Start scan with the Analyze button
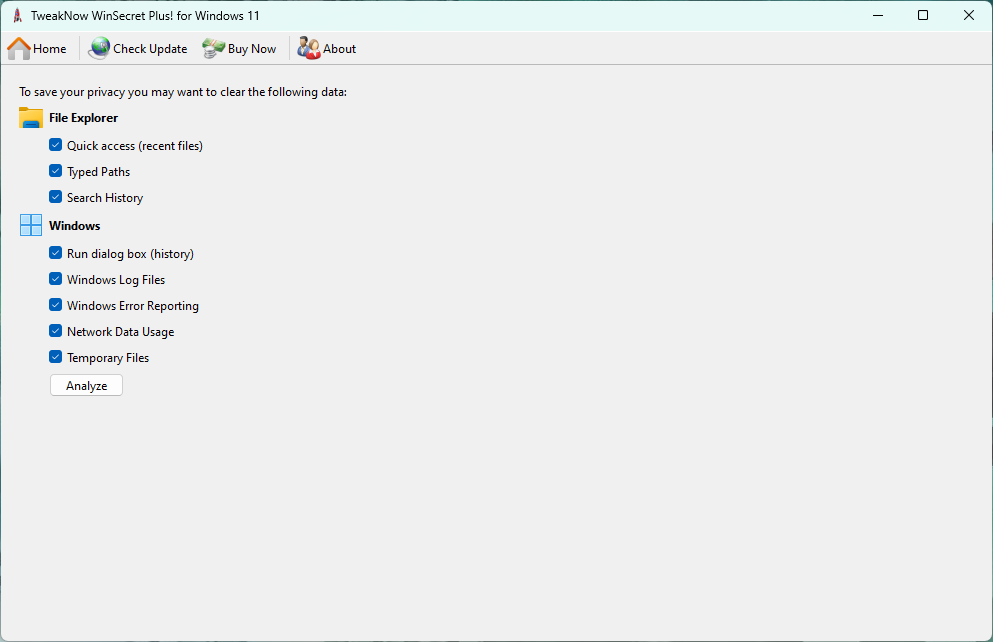The height and width of the screenshot is (642, 993). point(86,386)
